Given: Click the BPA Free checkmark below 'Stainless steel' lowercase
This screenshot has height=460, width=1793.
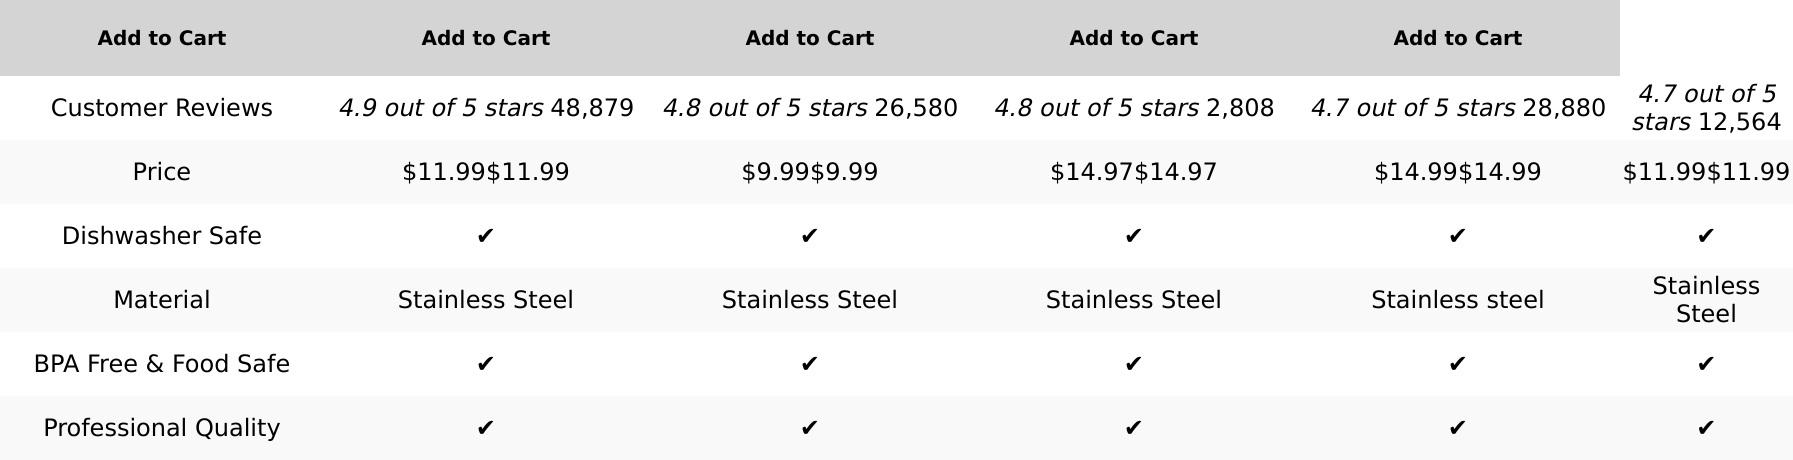Looking at the screenshot, I should tap(1457, 364).
